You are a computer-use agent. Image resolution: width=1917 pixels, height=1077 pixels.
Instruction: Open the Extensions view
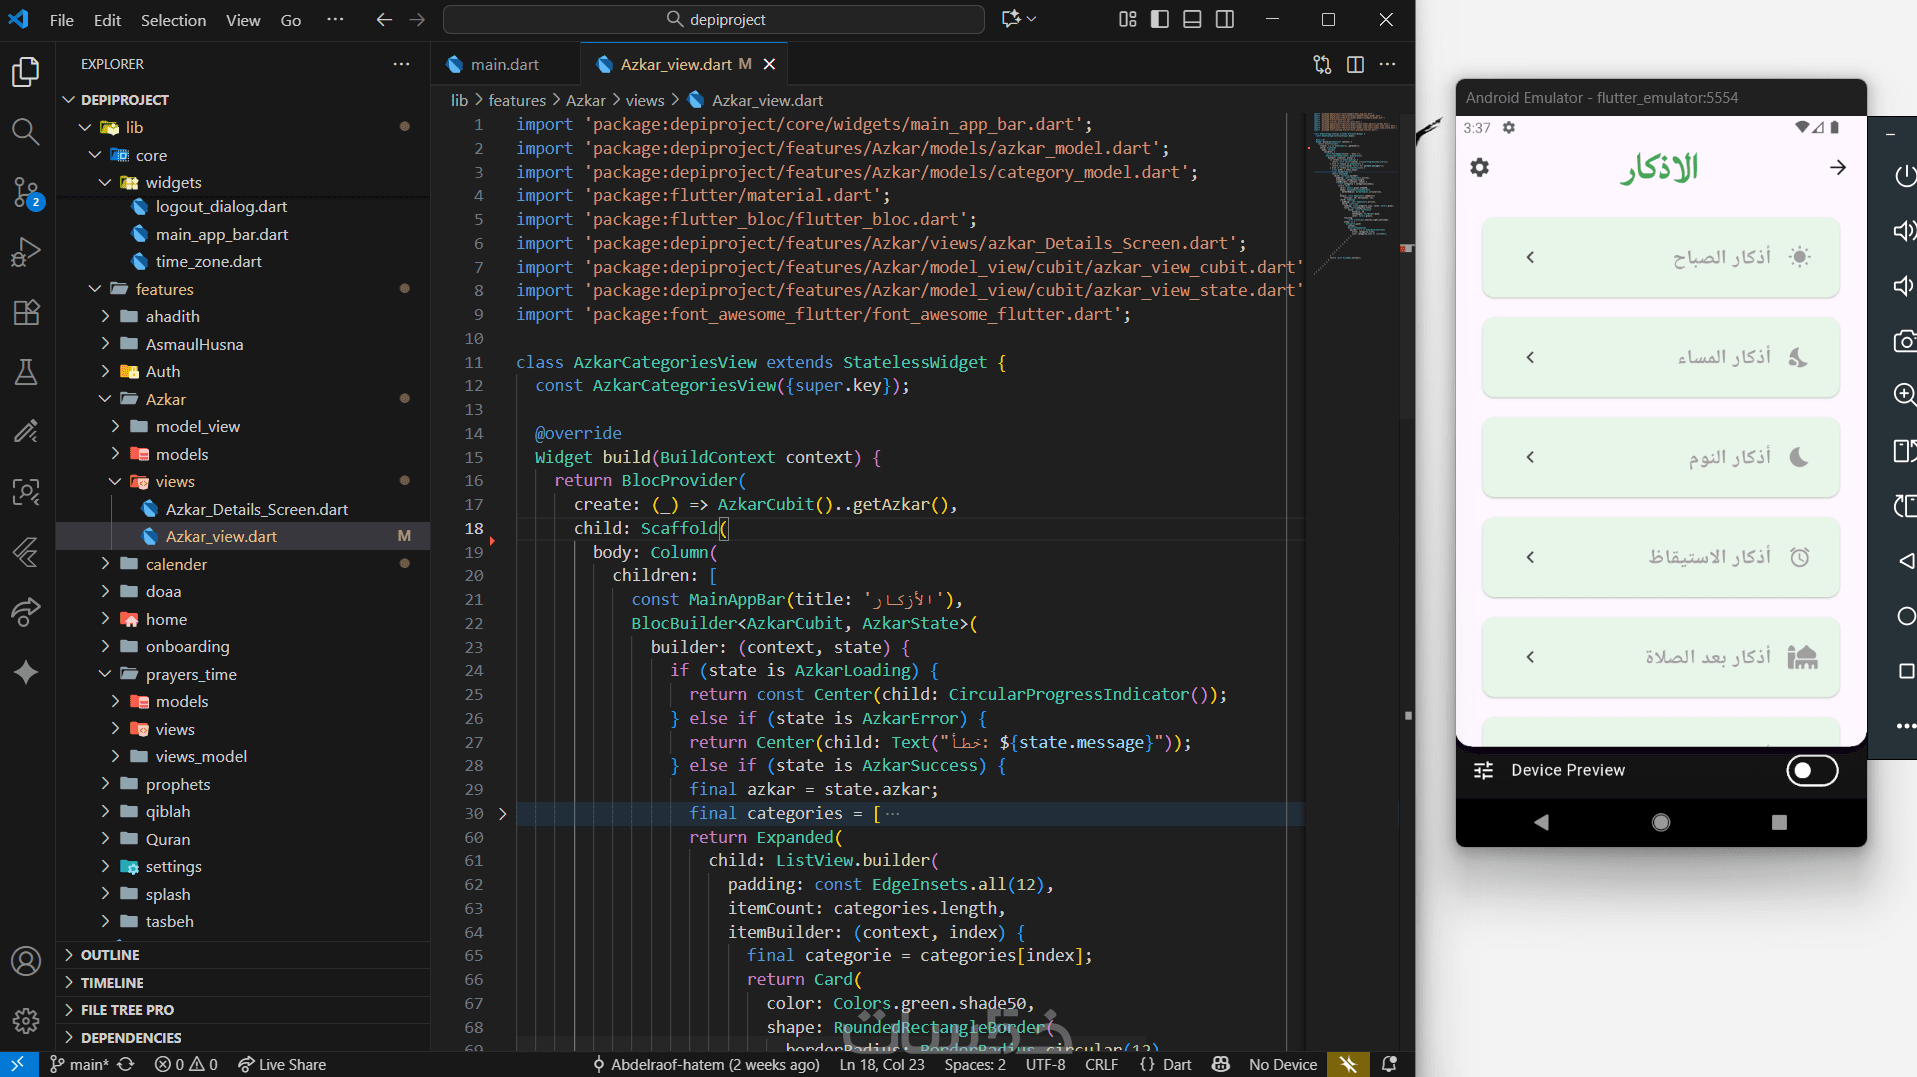[26, 312]
